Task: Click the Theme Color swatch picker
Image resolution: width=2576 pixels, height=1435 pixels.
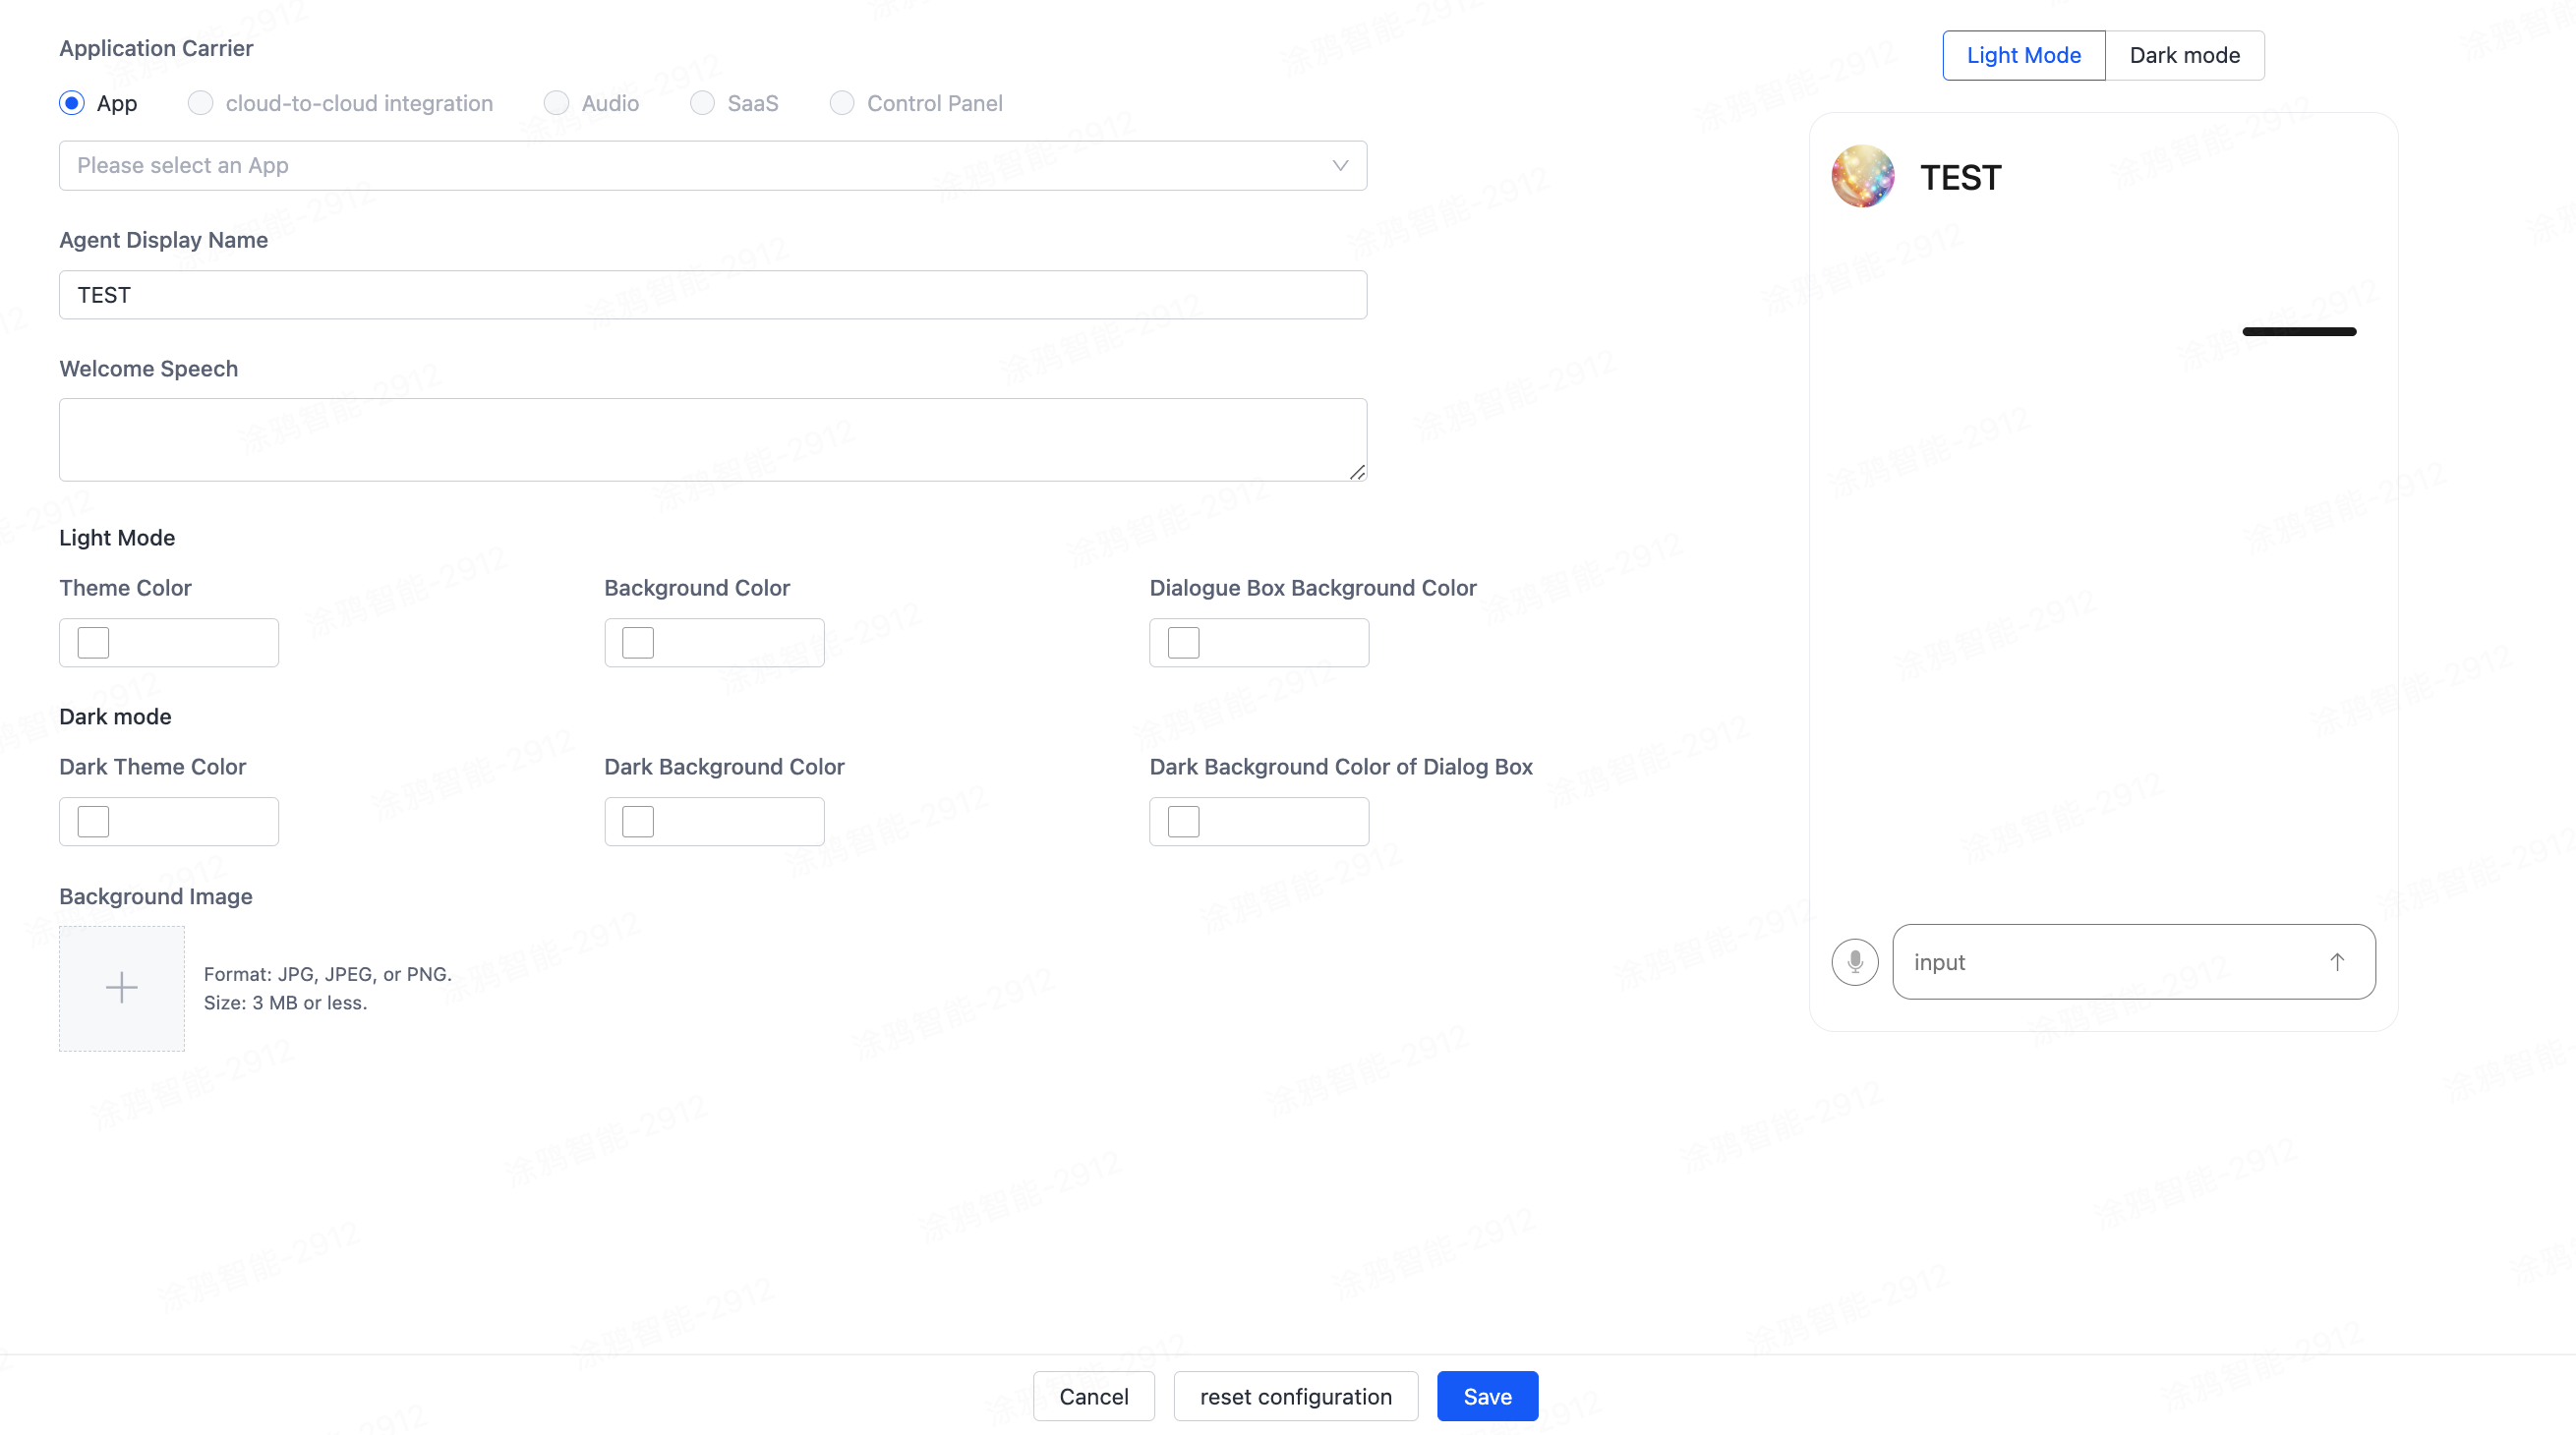Action: click(93, 642)
